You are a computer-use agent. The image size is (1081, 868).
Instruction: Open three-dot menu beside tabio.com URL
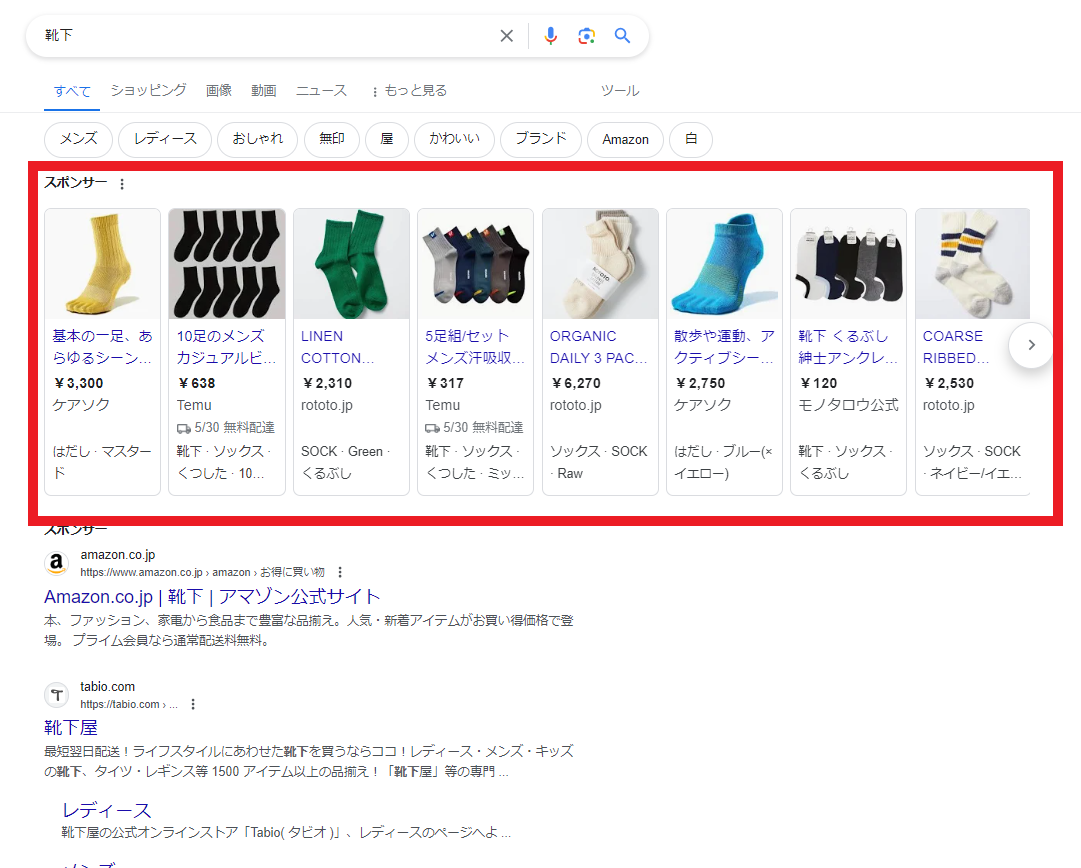[x=193, y=704]
